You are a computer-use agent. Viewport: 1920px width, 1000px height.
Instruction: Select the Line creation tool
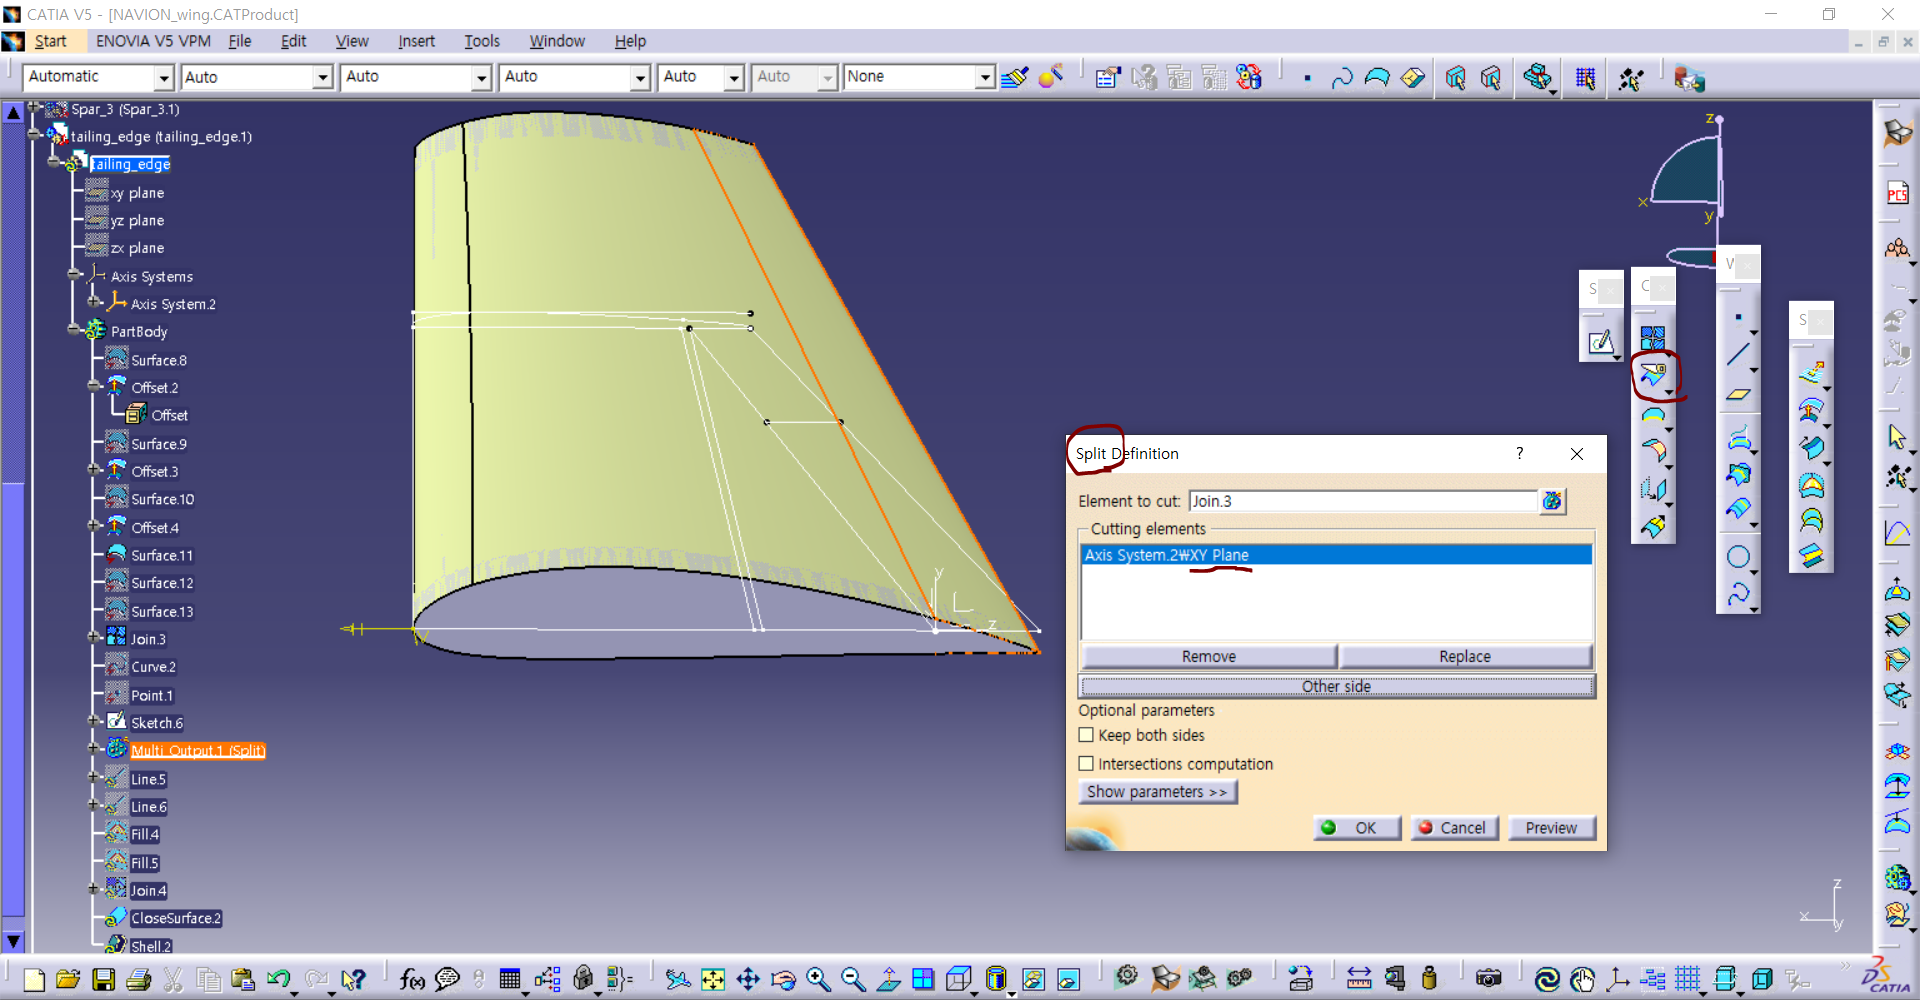click(x=1738, y=355)
